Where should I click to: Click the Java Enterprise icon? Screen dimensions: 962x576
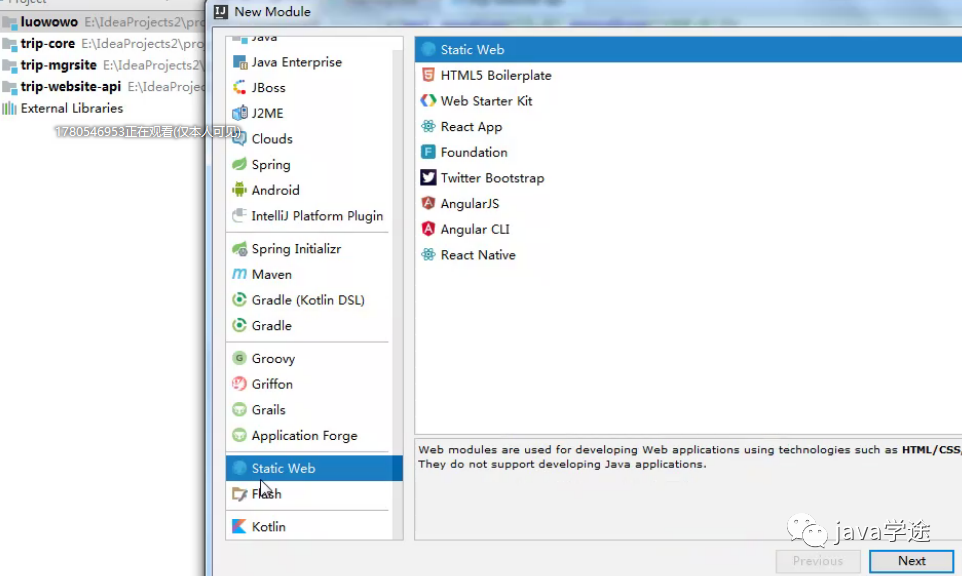(239, 62)
